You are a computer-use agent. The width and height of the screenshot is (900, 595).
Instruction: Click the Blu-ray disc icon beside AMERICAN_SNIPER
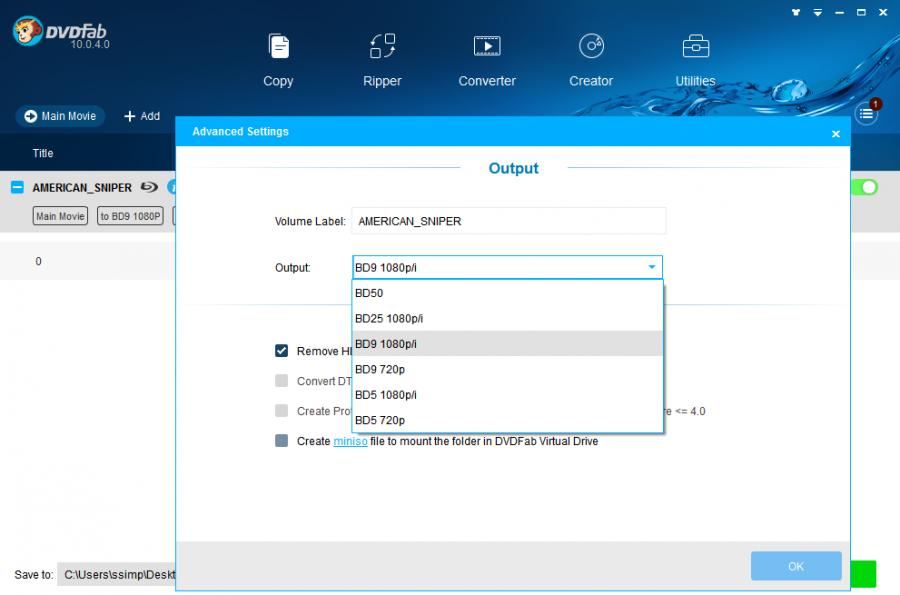(x=149, y=187)
